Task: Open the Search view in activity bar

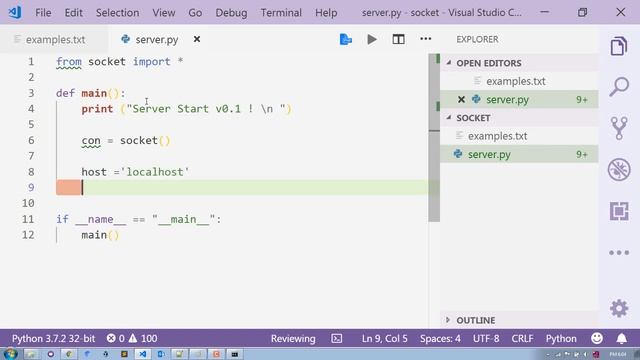Action: [x=619, y=87]
